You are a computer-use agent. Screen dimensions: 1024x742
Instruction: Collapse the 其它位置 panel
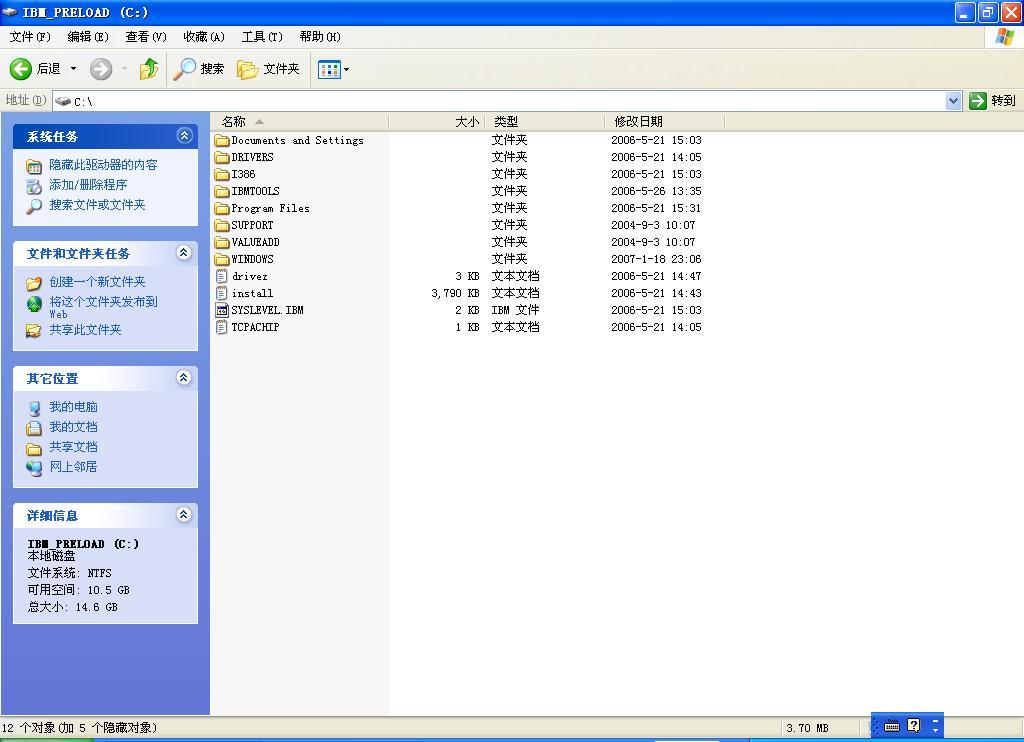click(184, 378)
